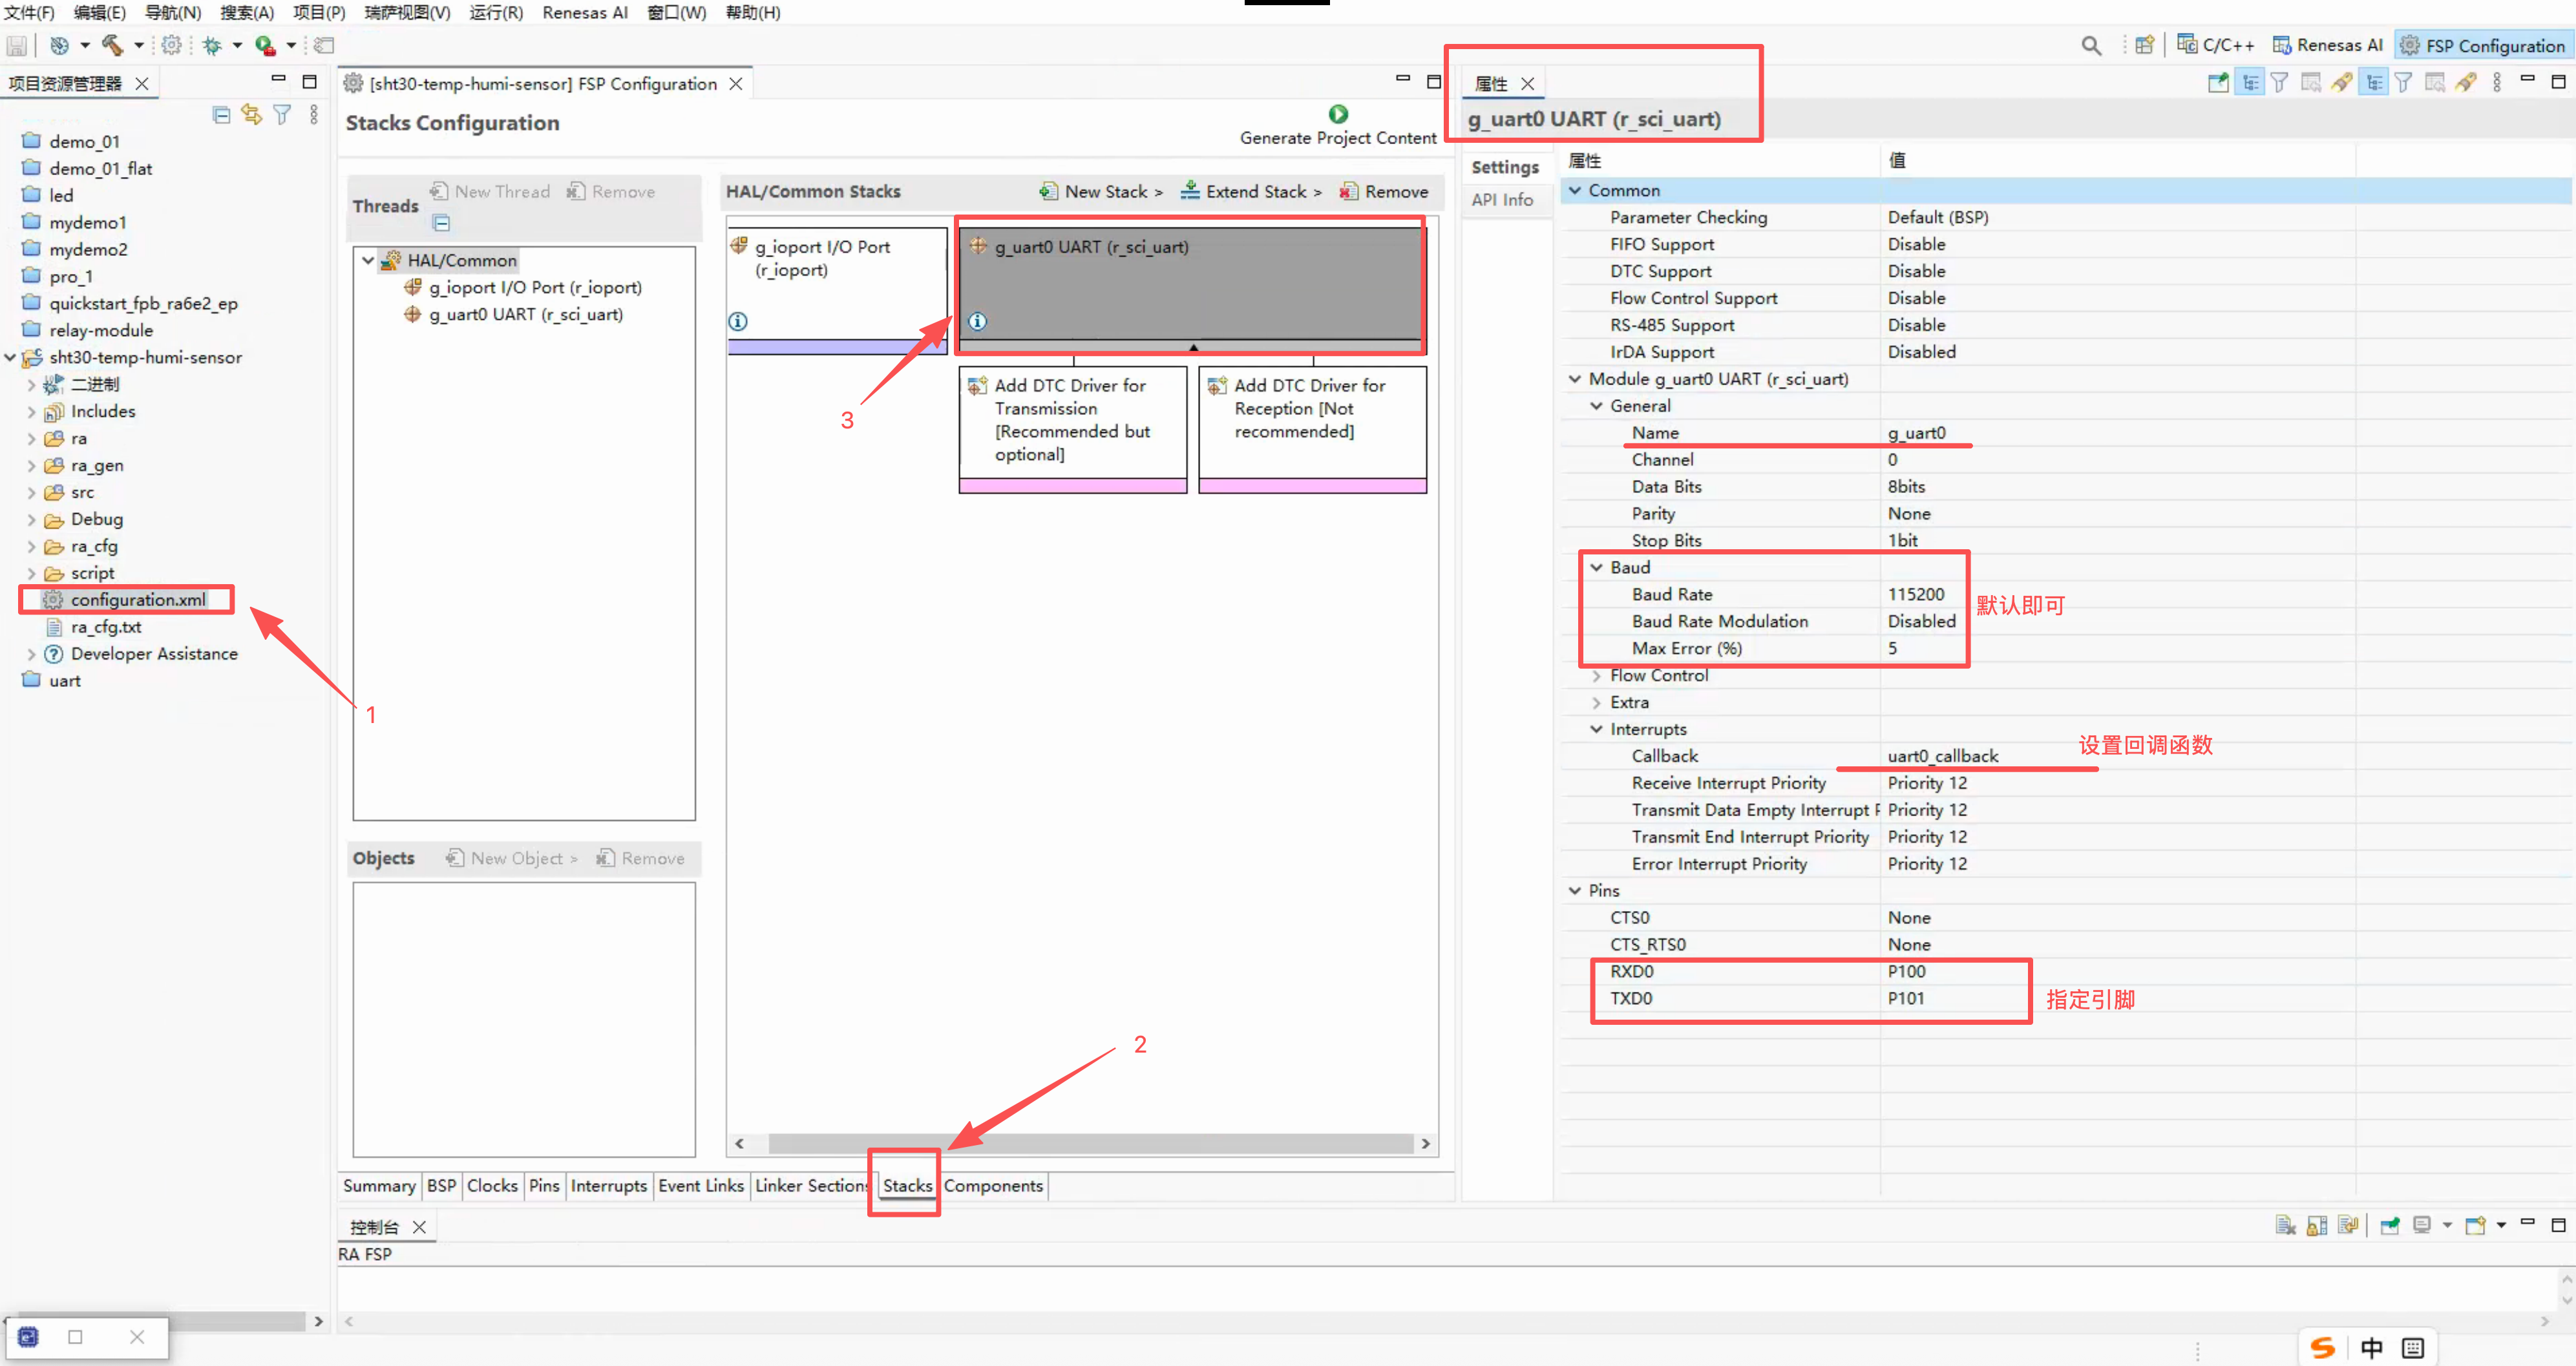Screen dimensions: 2576x1366
Task: Click the search magnifier icon in toolbar
Action: pyautogui.click(x=2091, y=45)
